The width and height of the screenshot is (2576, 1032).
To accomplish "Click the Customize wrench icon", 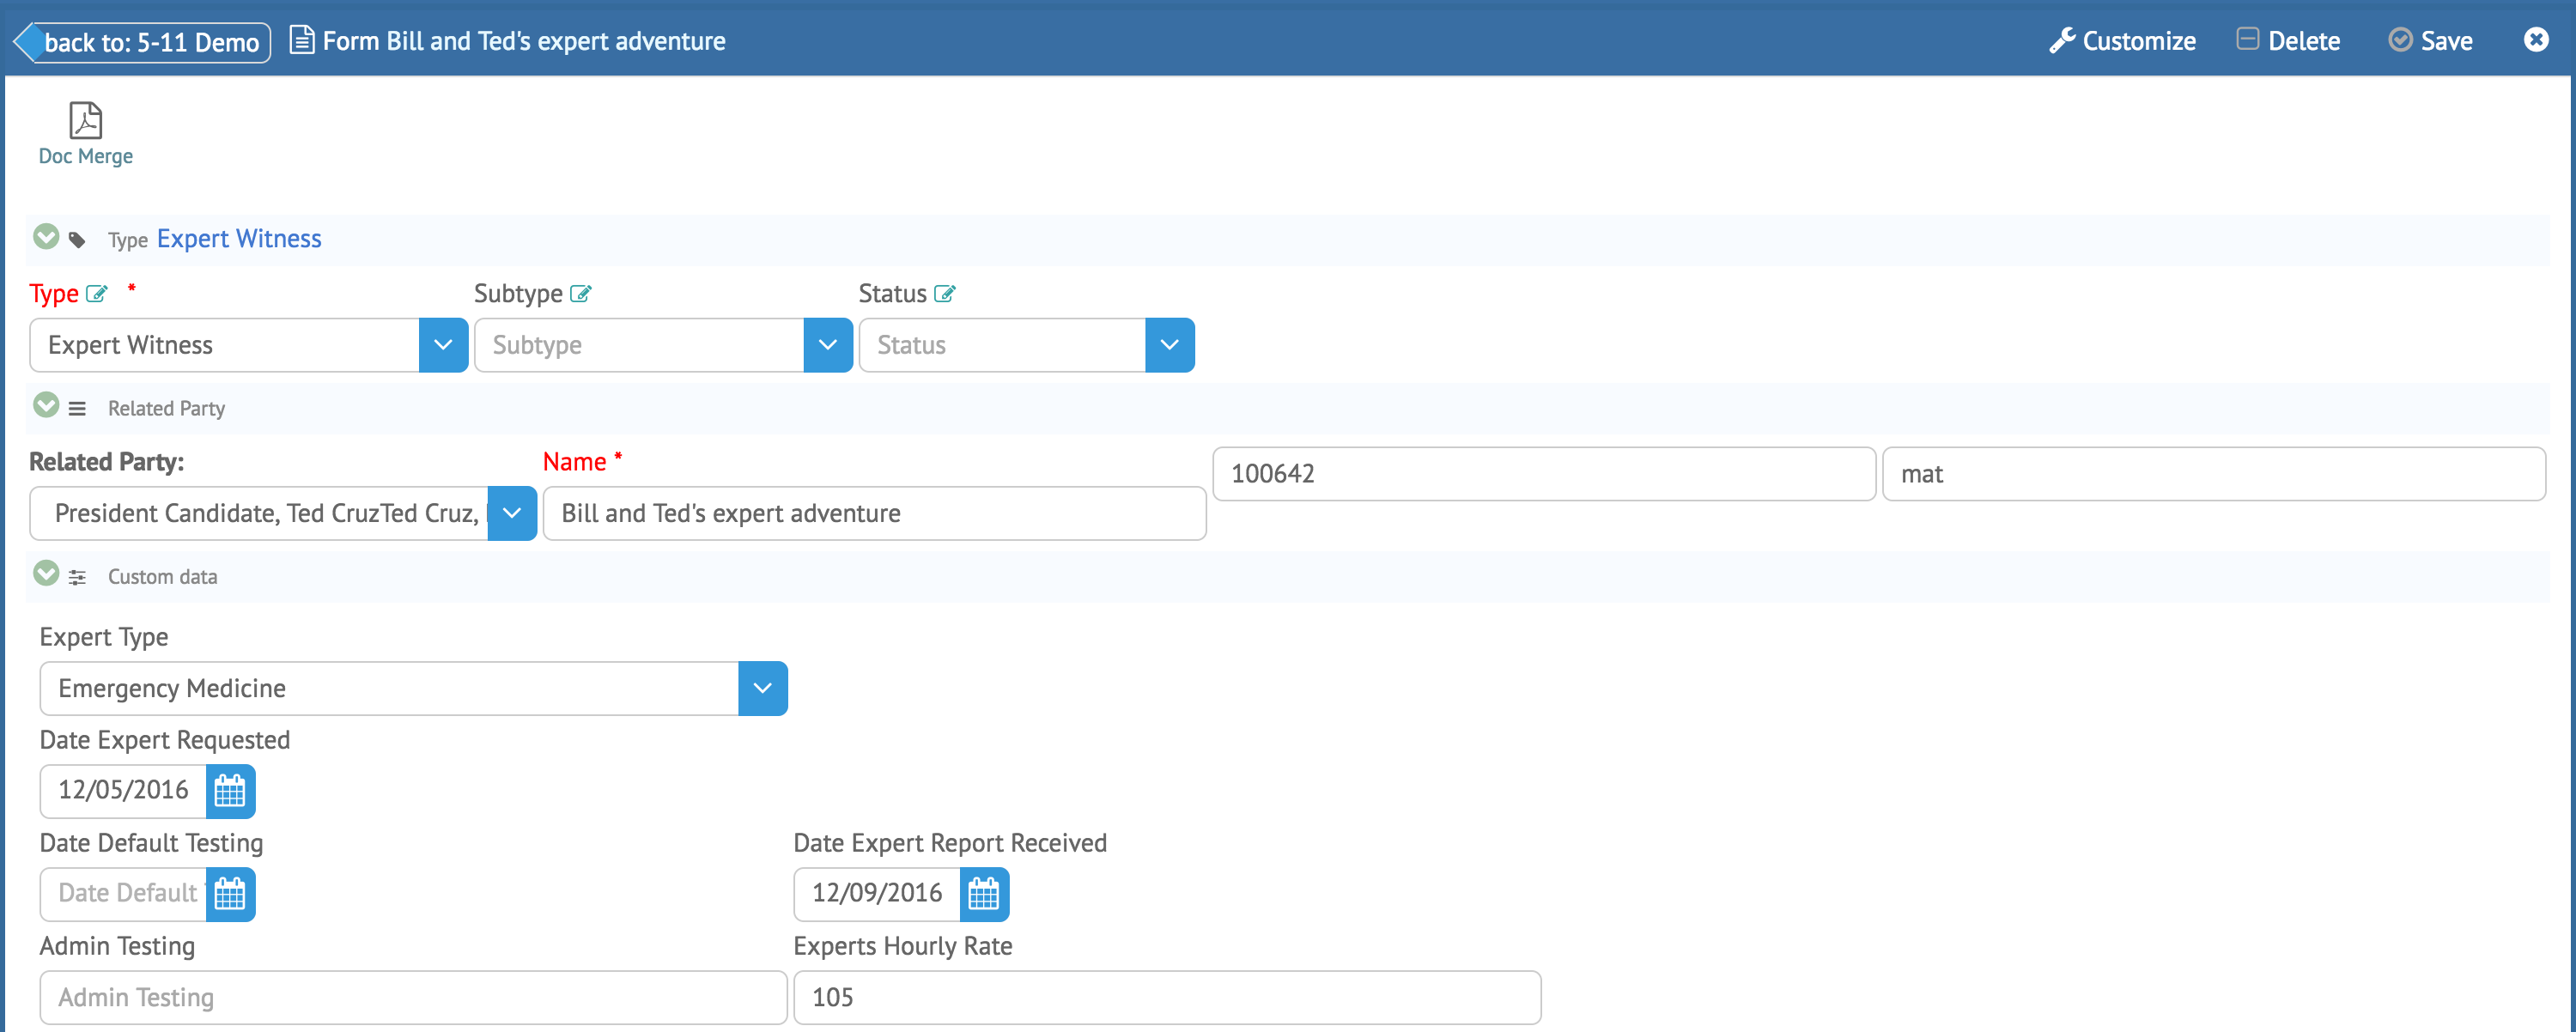I will click(2061, 41).
